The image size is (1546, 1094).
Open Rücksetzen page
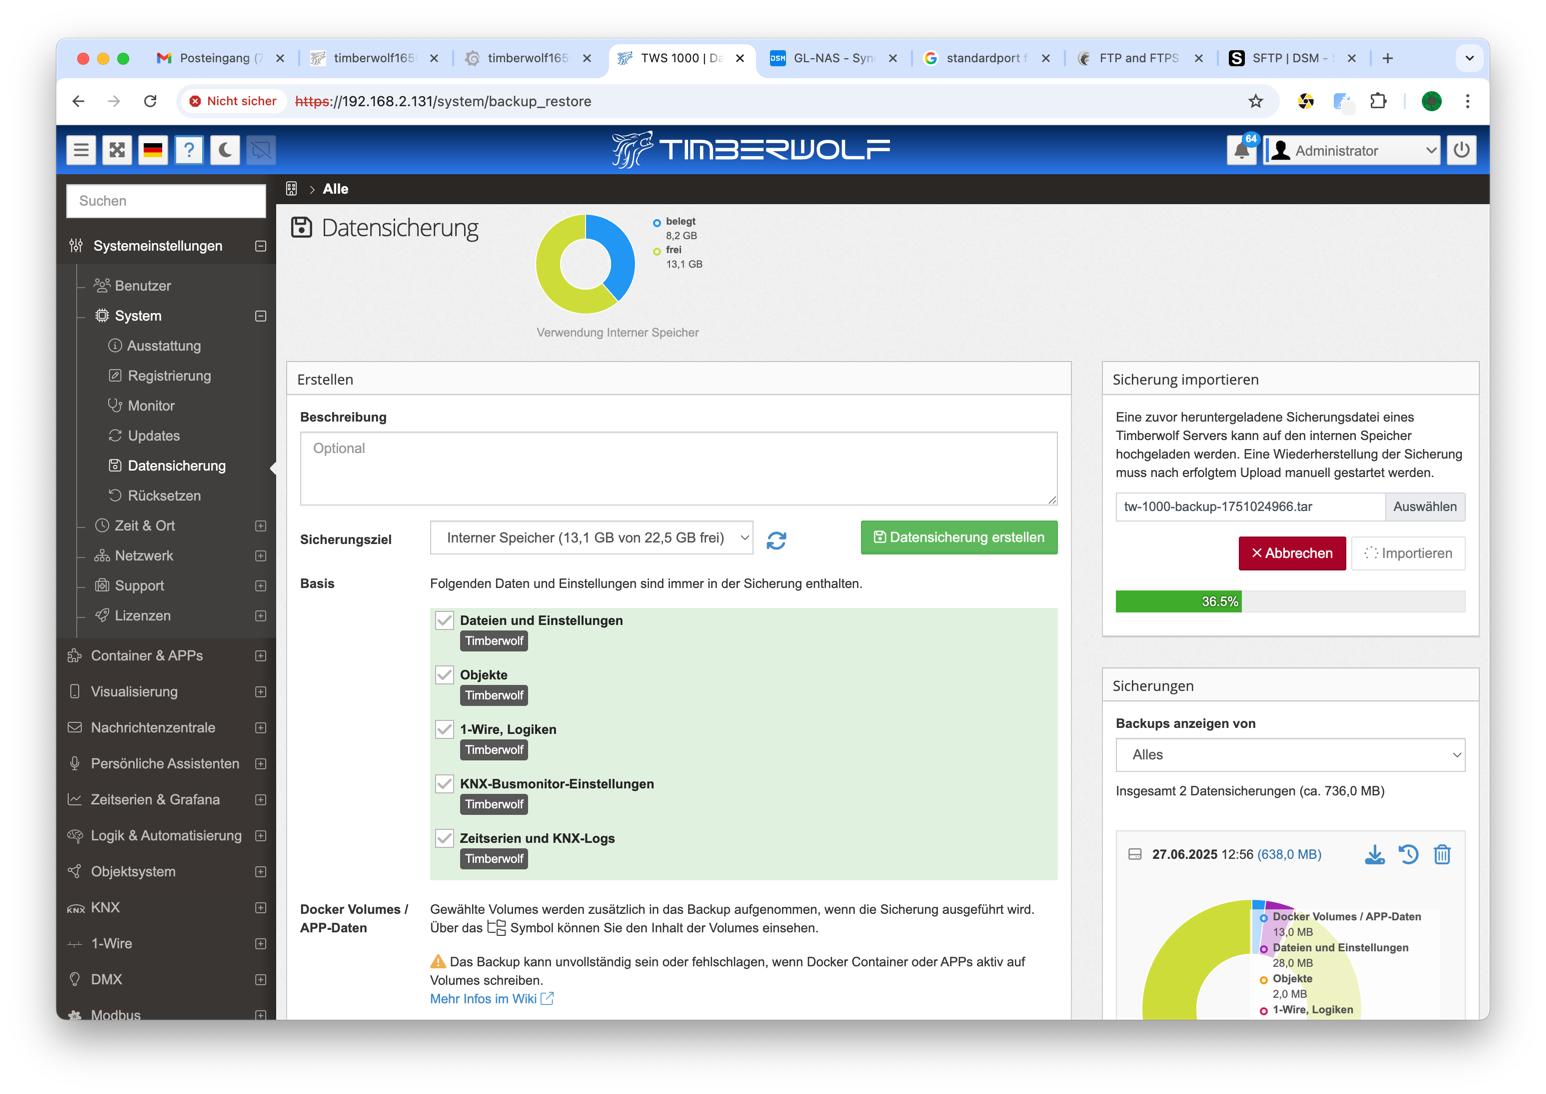point(164,496)
